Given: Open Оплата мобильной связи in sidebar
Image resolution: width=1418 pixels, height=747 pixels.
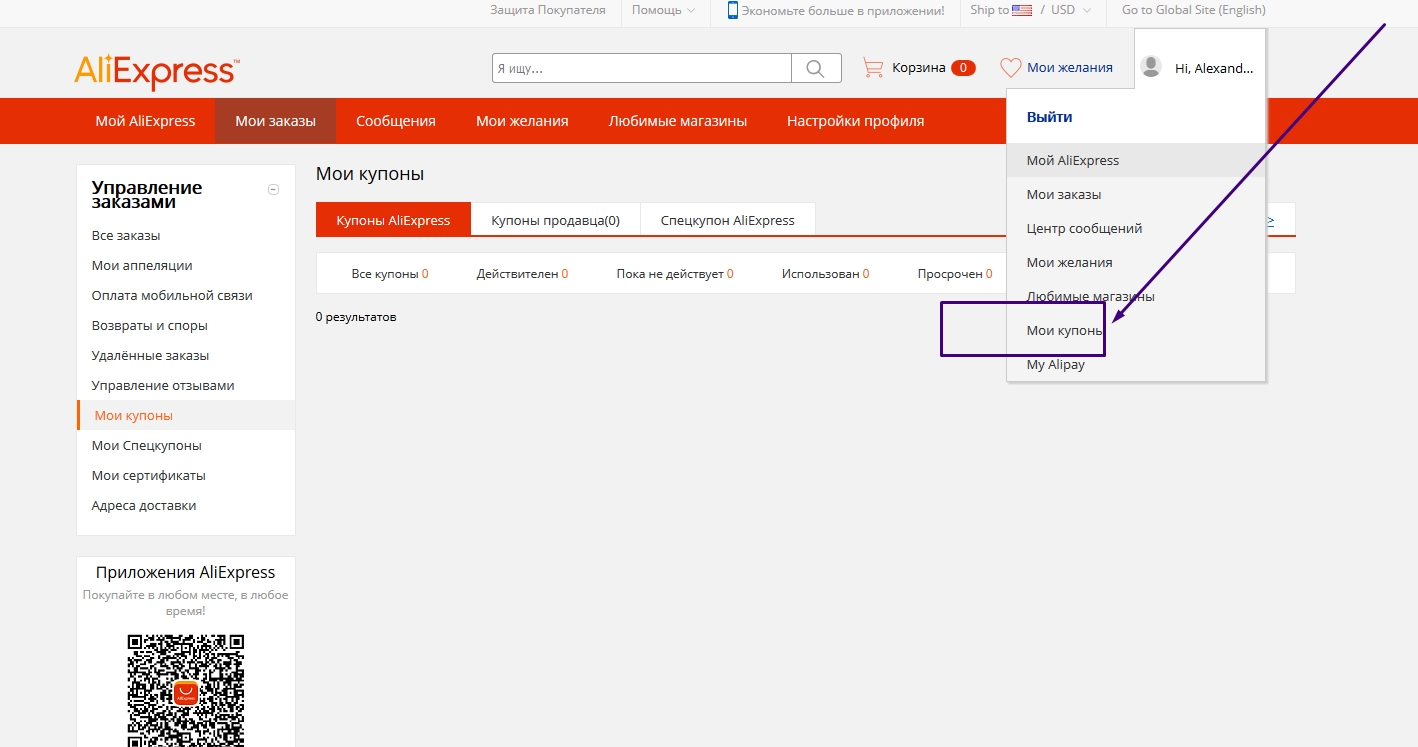Looking at the screenshot, I should [172, 296].
